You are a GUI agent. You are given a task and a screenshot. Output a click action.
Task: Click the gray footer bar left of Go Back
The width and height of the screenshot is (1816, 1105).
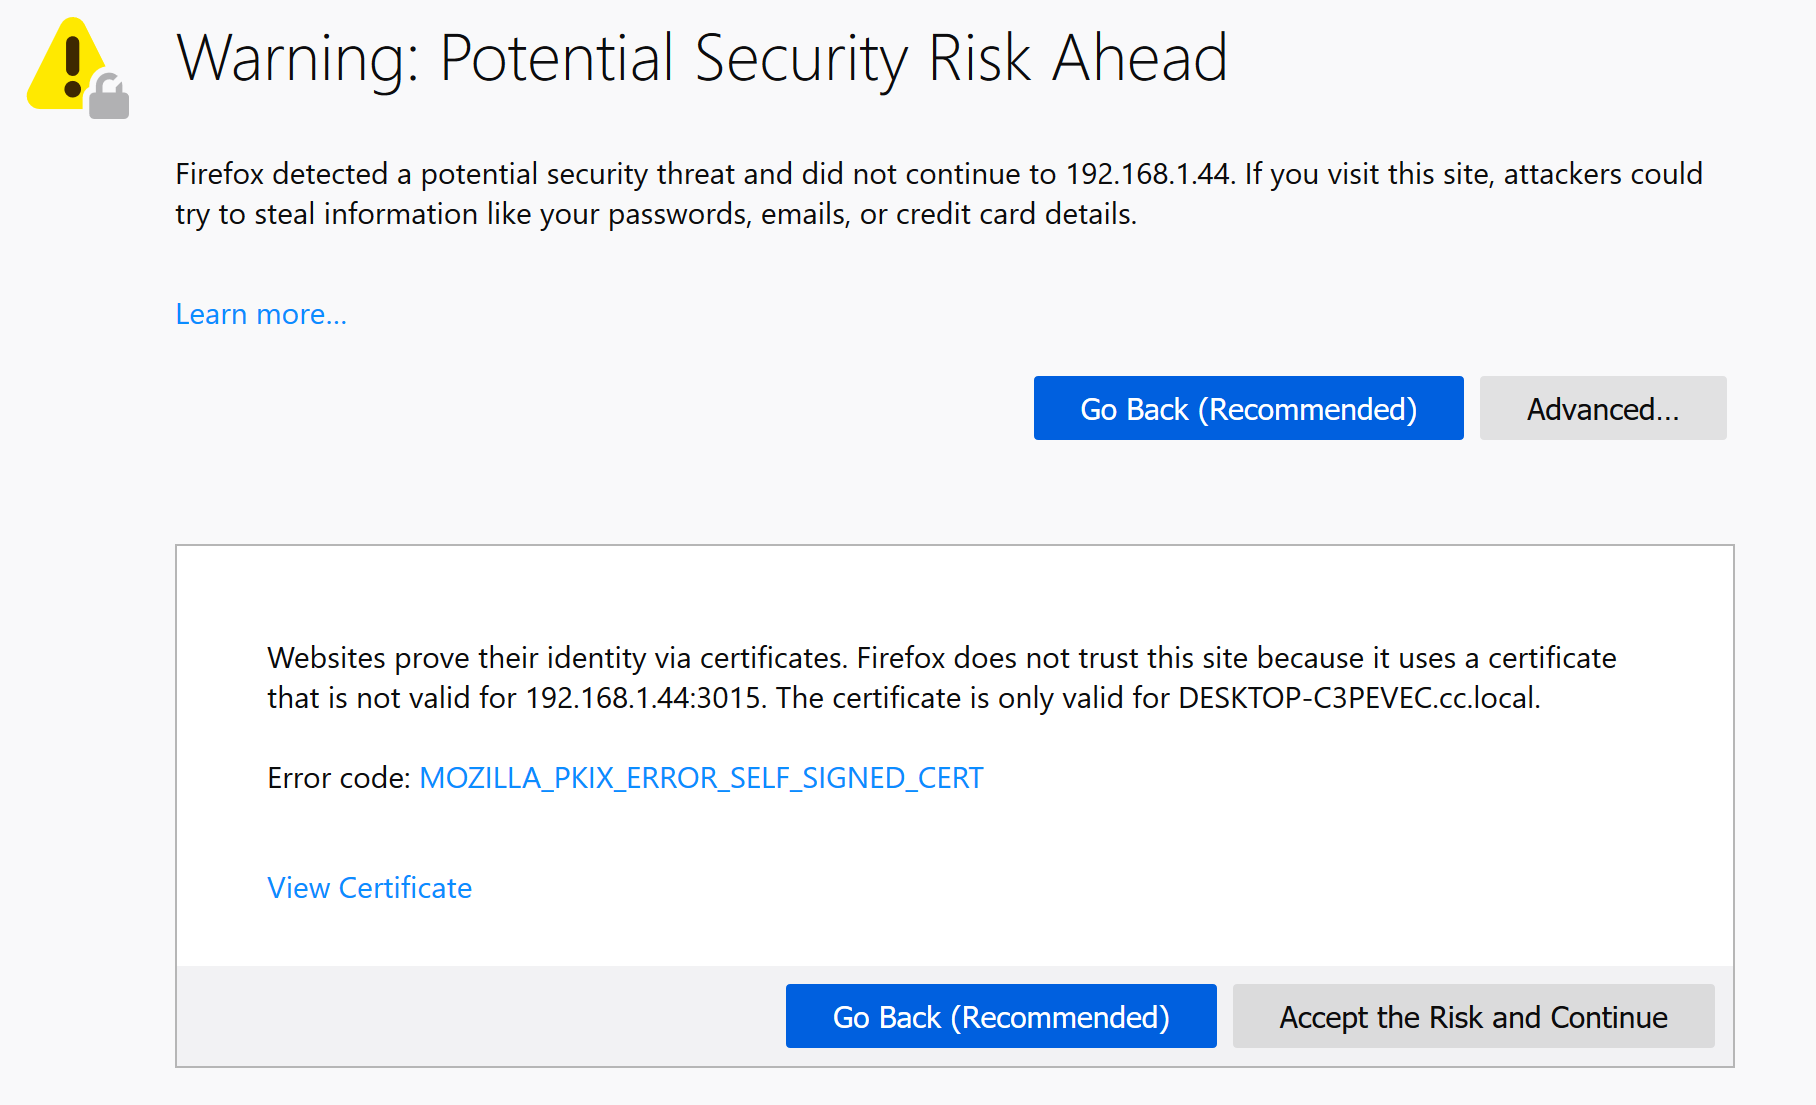[480, 1016]
